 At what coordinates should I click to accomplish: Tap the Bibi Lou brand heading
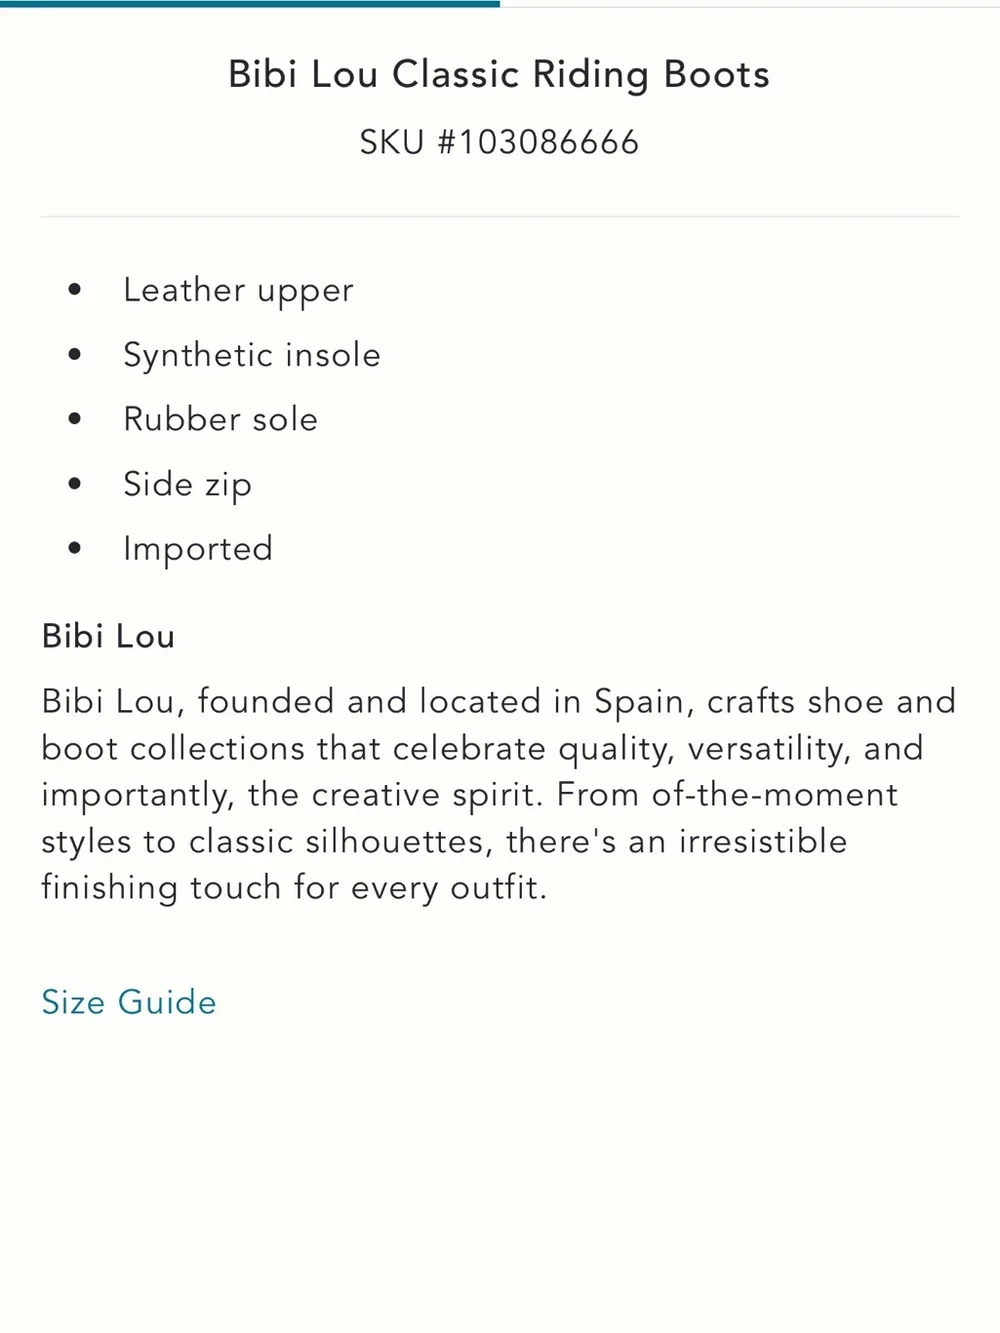coord(108,636)
